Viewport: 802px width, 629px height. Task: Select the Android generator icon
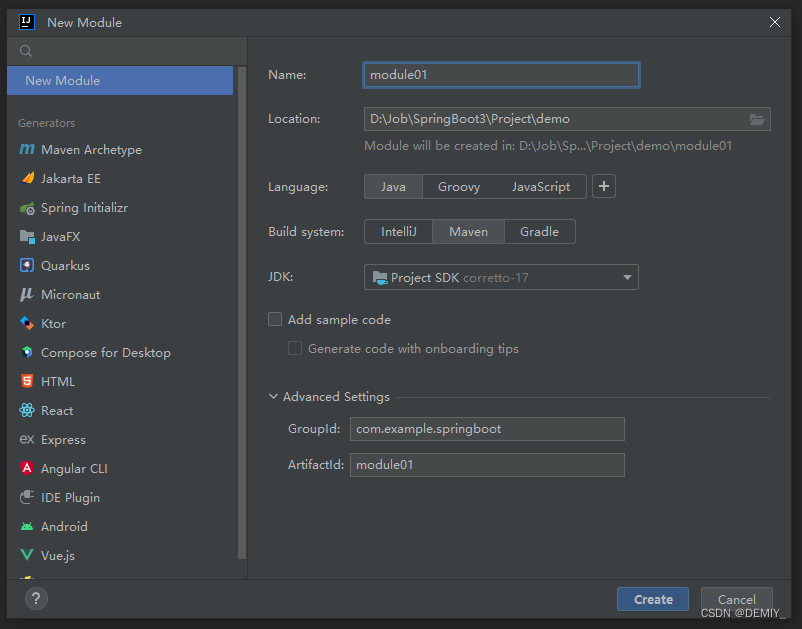27,526
